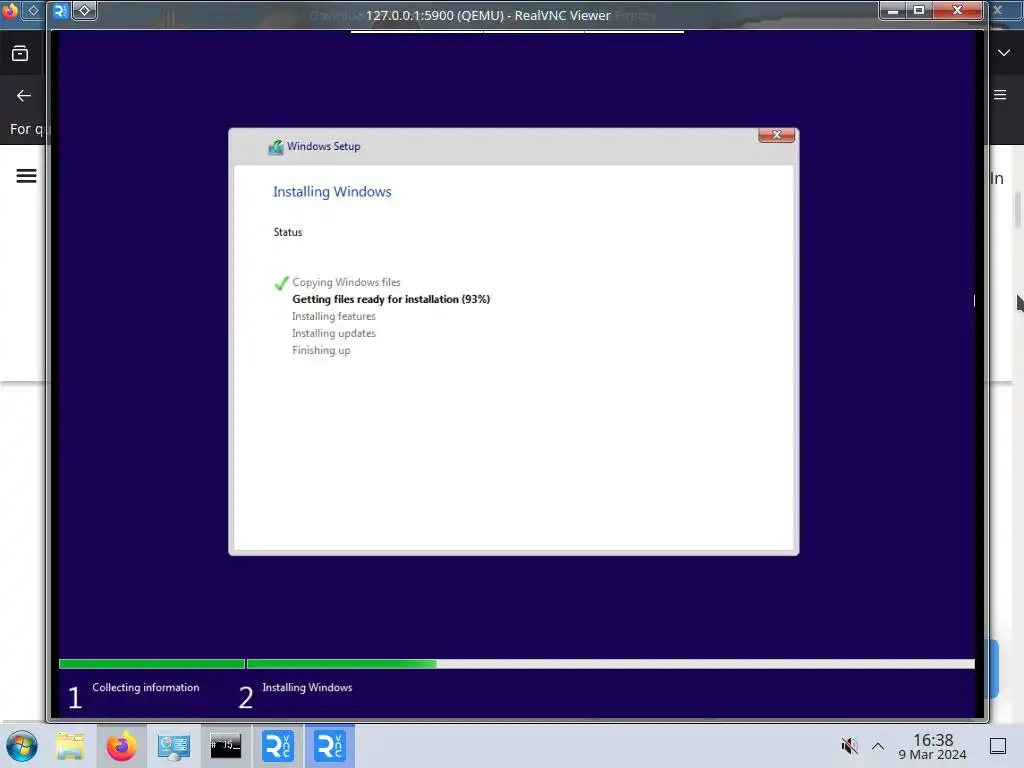Open Firefox application menu on right

[1000, 95]
